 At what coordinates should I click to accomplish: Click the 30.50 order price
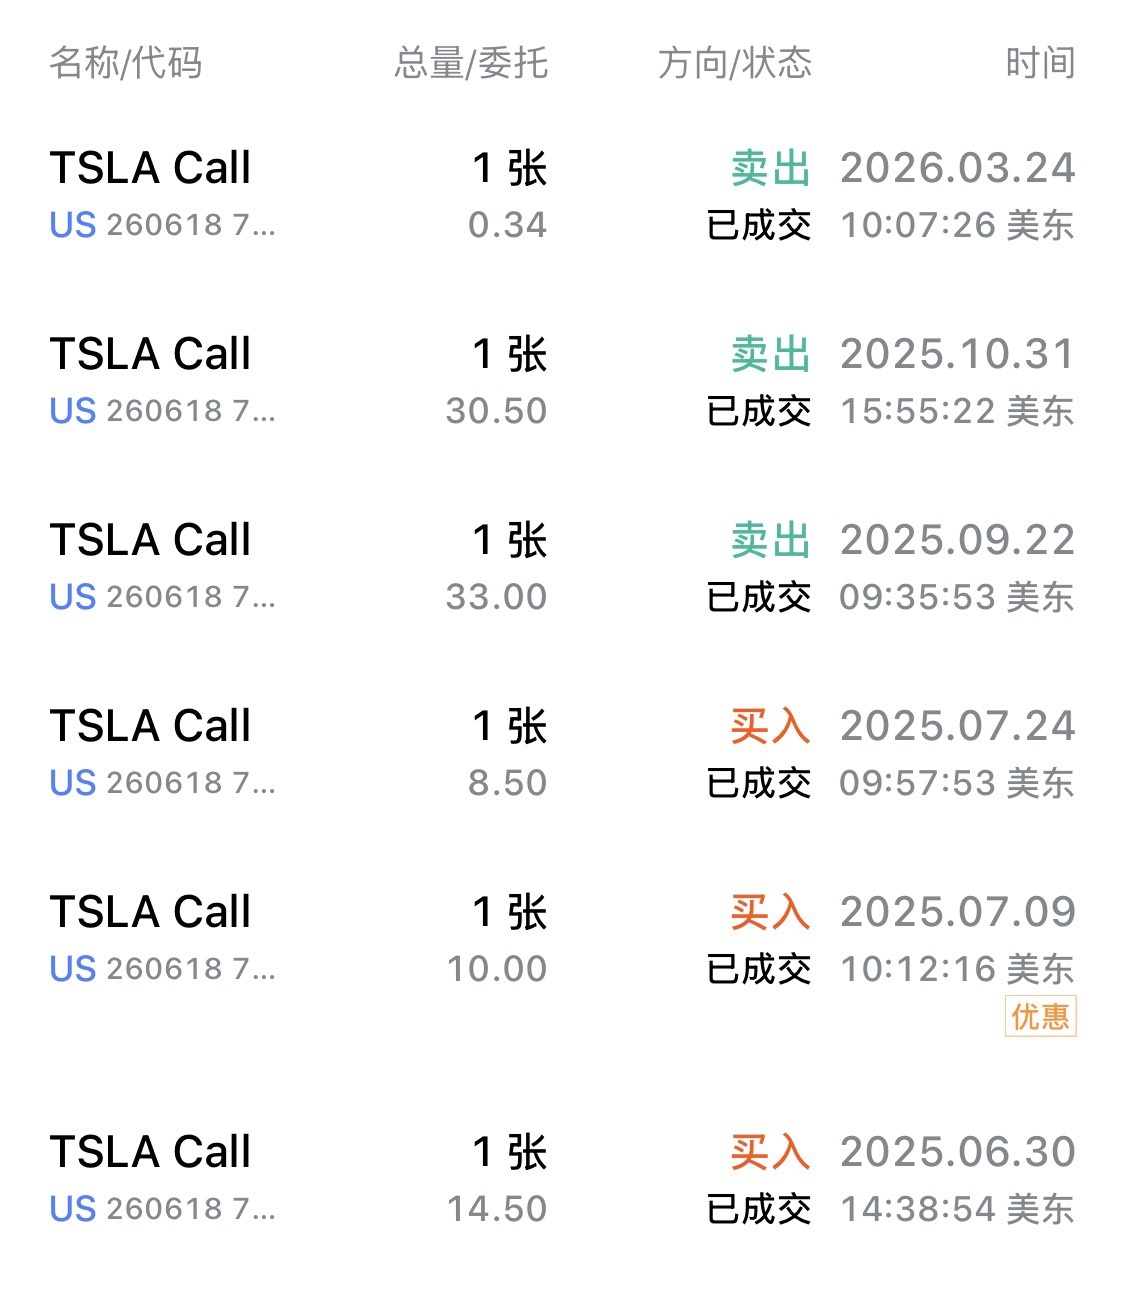[x=496, y=411]
